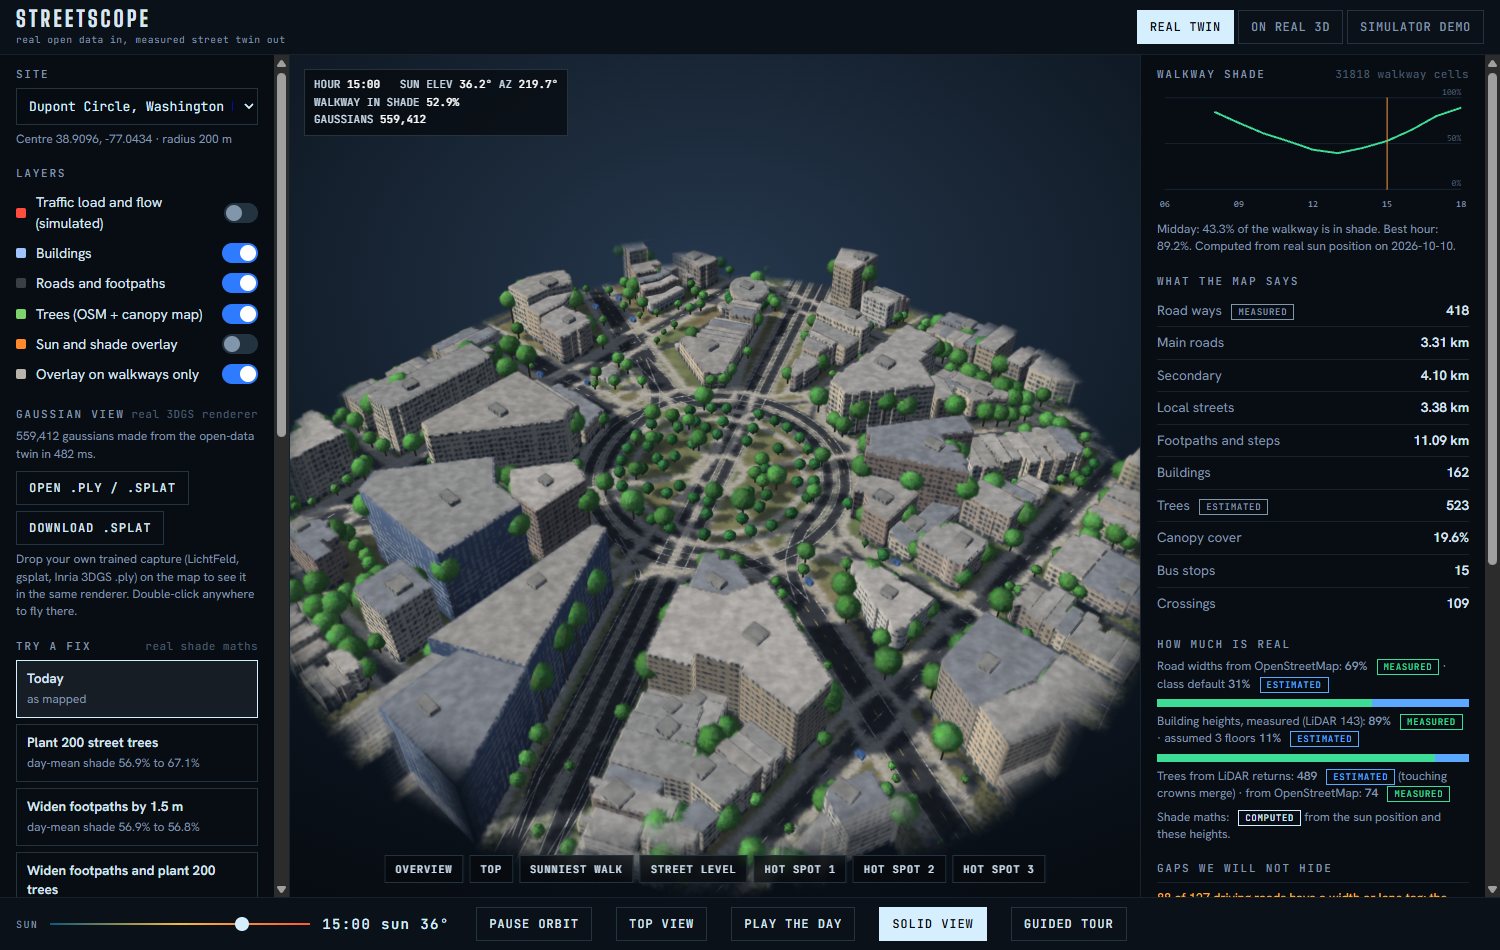Toggle Overlay on walkways only
Viewport: 1500px width, 950px height.
pos(240,374)
